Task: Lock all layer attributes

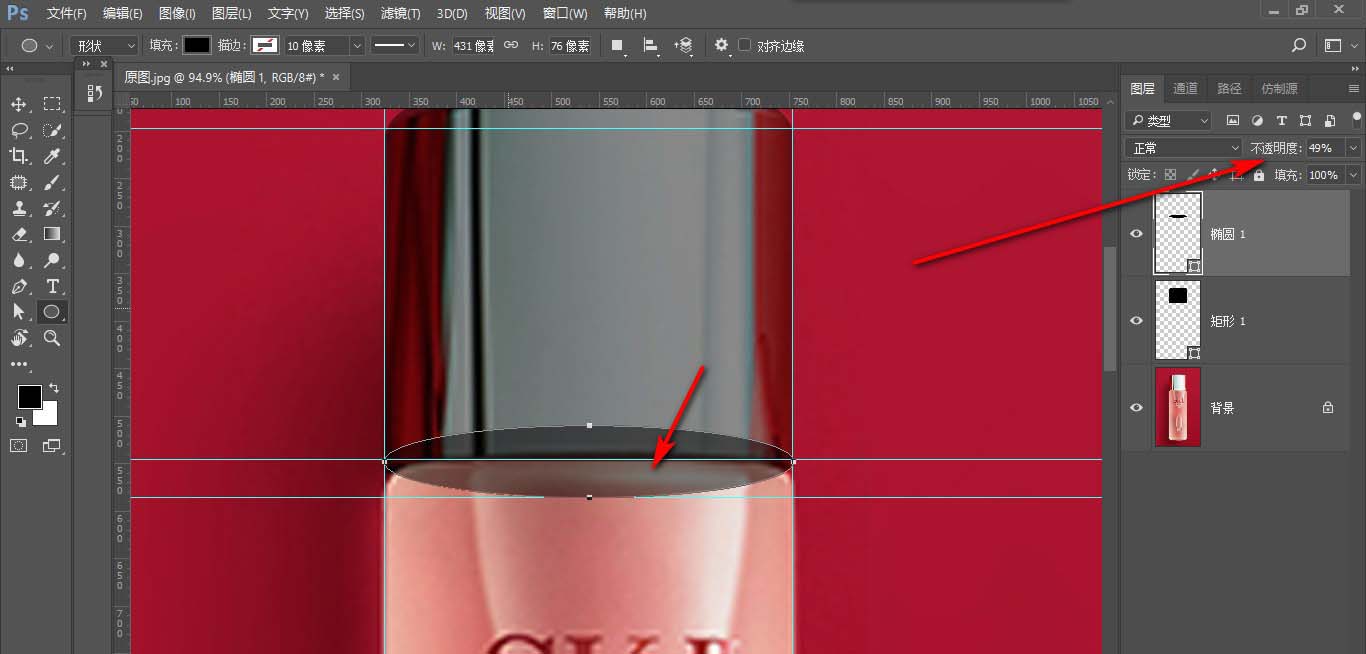Action: pyautogui.click(x=1258, y=174)
